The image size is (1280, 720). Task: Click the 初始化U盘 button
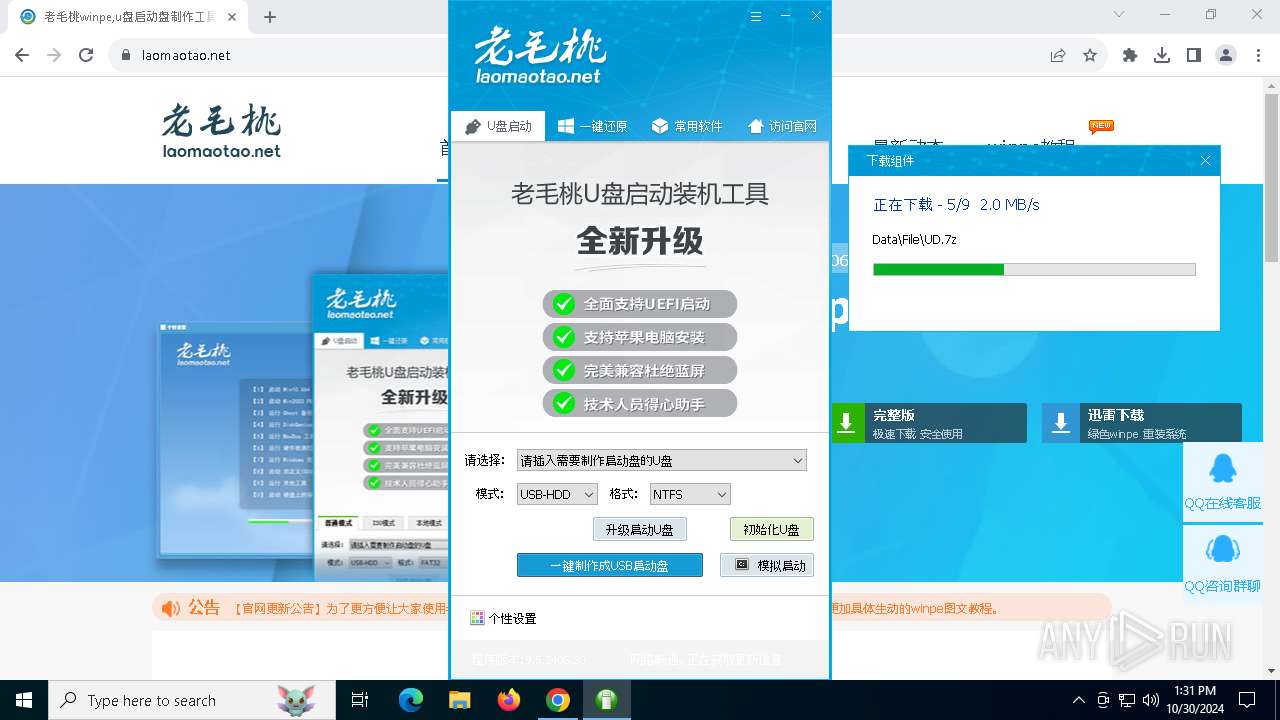tap(771, 529)
